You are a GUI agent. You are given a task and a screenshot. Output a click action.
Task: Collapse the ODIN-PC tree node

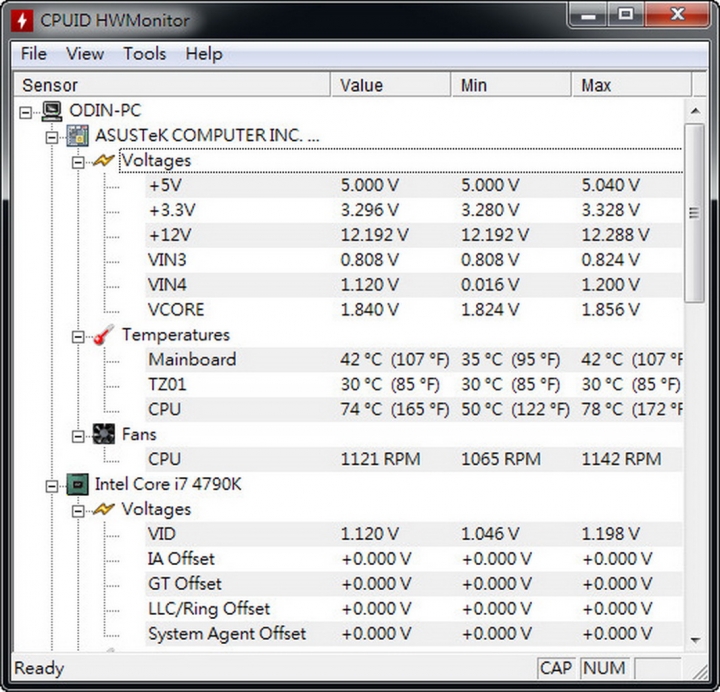26,112
